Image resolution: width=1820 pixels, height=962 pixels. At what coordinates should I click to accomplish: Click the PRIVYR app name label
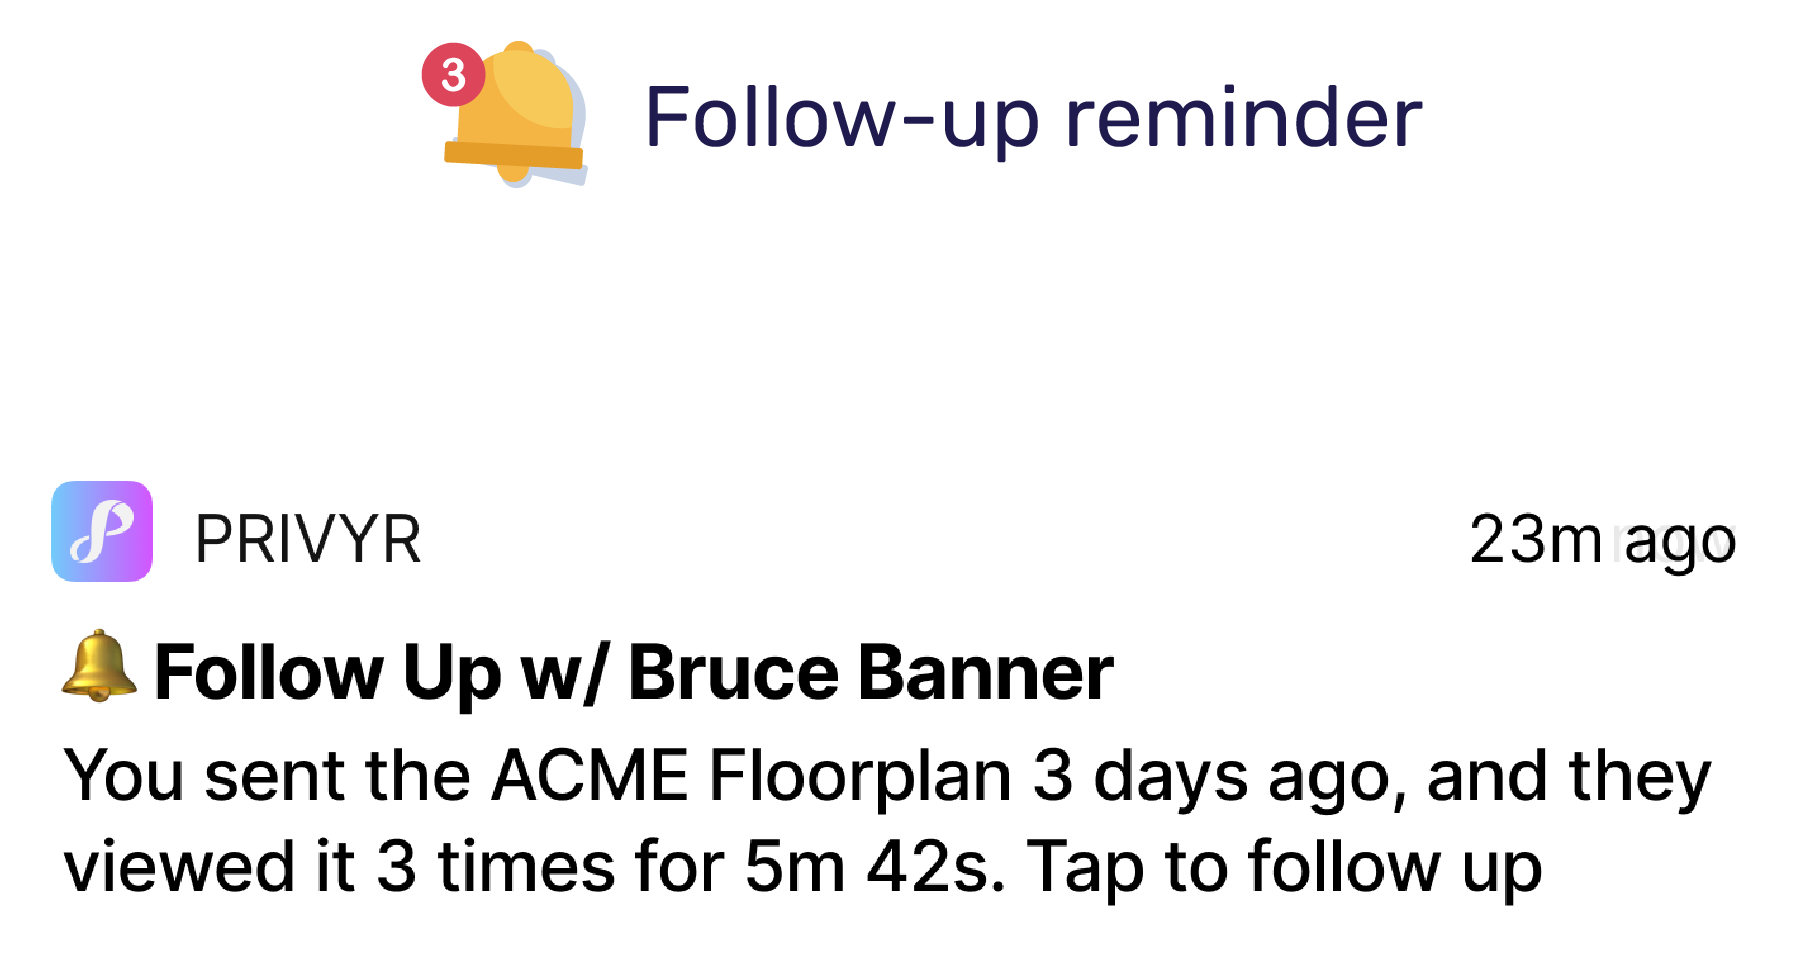(308, 540)
